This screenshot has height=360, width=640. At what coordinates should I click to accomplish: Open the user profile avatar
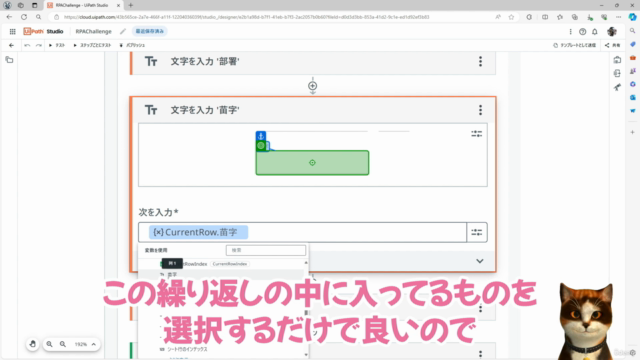(611, 32)
